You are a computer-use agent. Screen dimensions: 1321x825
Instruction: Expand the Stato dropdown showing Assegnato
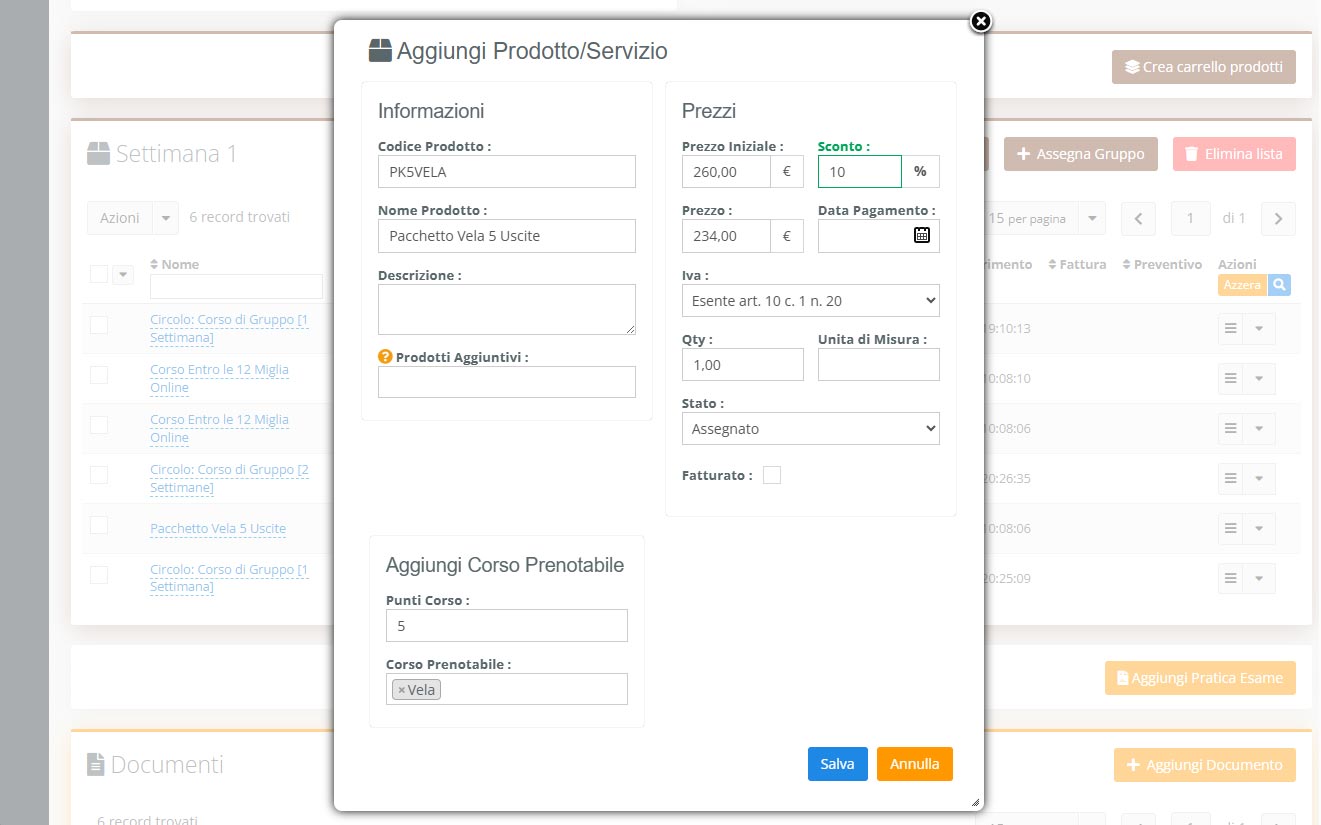(810, 429)
